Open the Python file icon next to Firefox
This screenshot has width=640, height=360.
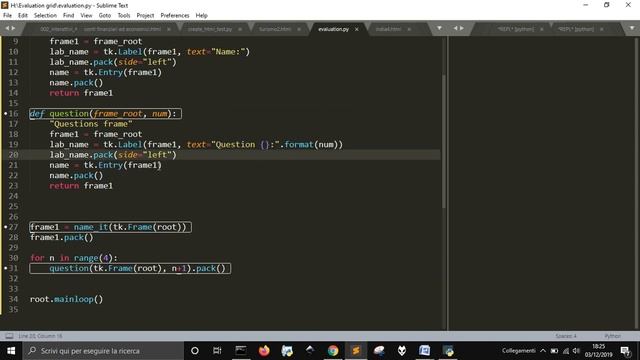click(287, 351)
